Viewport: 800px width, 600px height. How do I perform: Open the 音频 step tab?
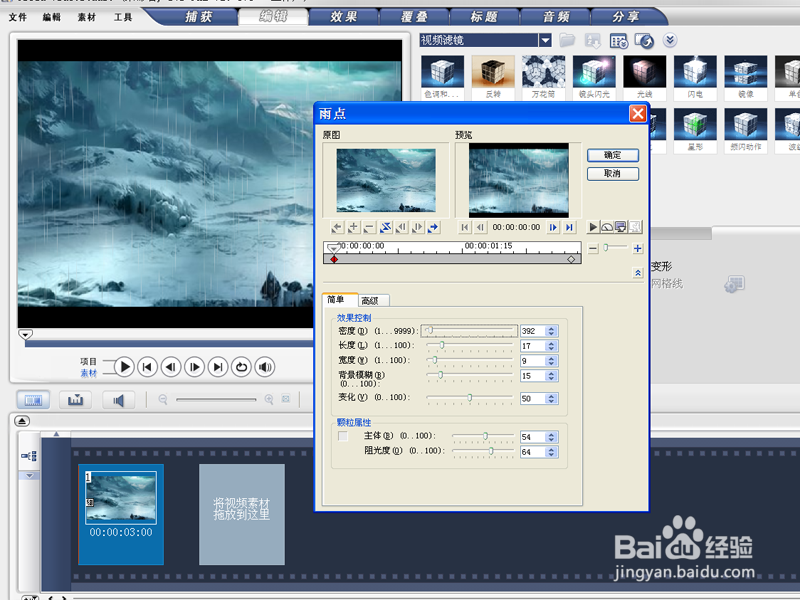point(556,17)
